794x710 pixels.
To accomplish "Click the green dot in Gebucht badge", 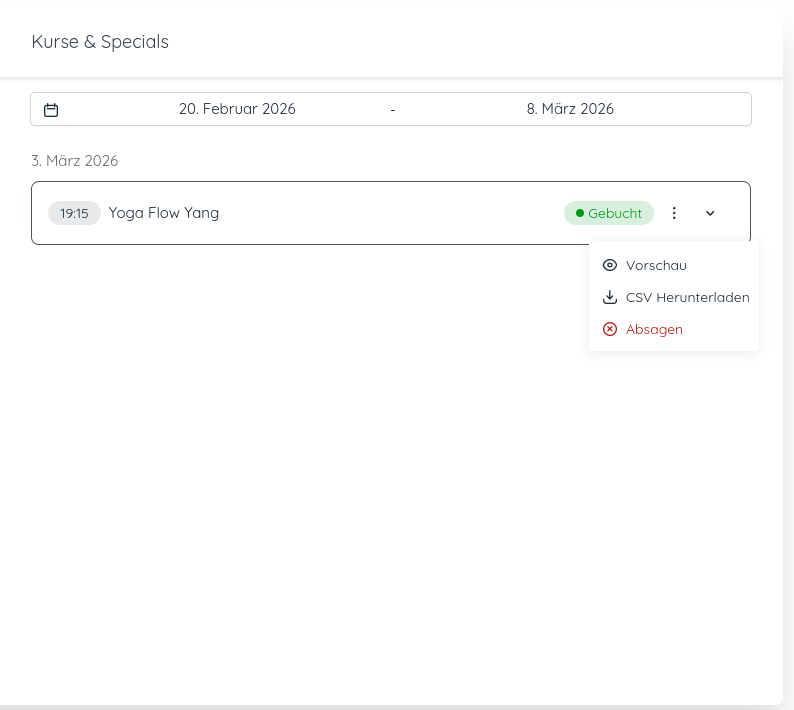I will point(580,213).
